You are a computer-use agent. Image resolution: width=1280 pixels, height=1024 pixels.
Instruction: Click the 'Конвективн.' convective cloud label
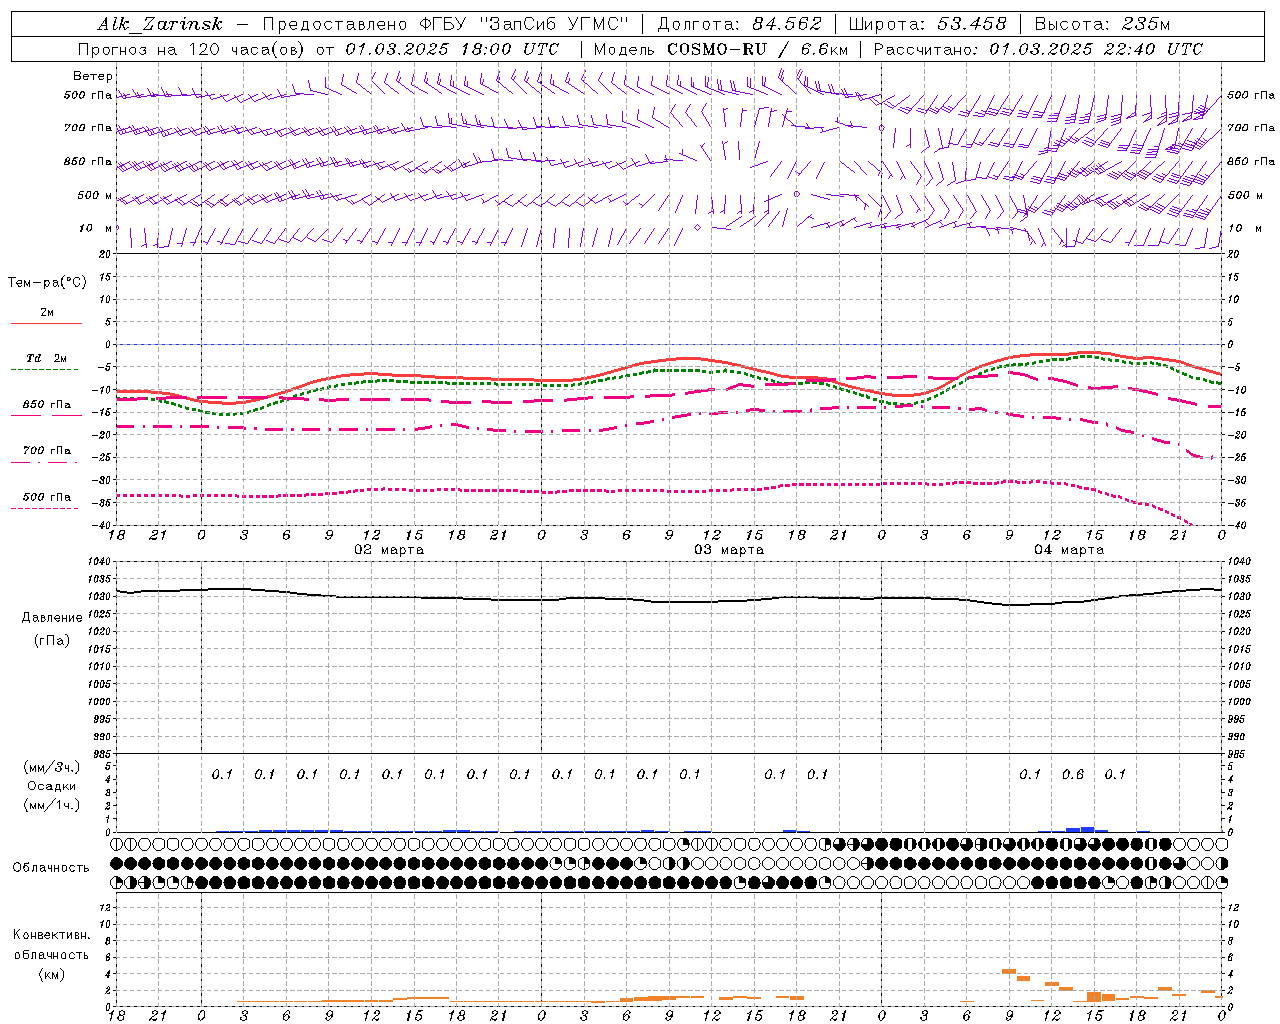tap(51, 935)
